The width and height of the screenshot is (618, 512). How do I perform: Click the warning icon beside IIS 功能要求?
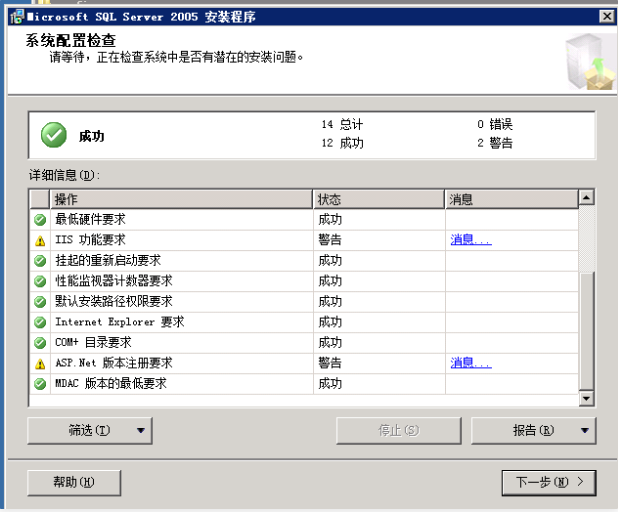point(40,240)
